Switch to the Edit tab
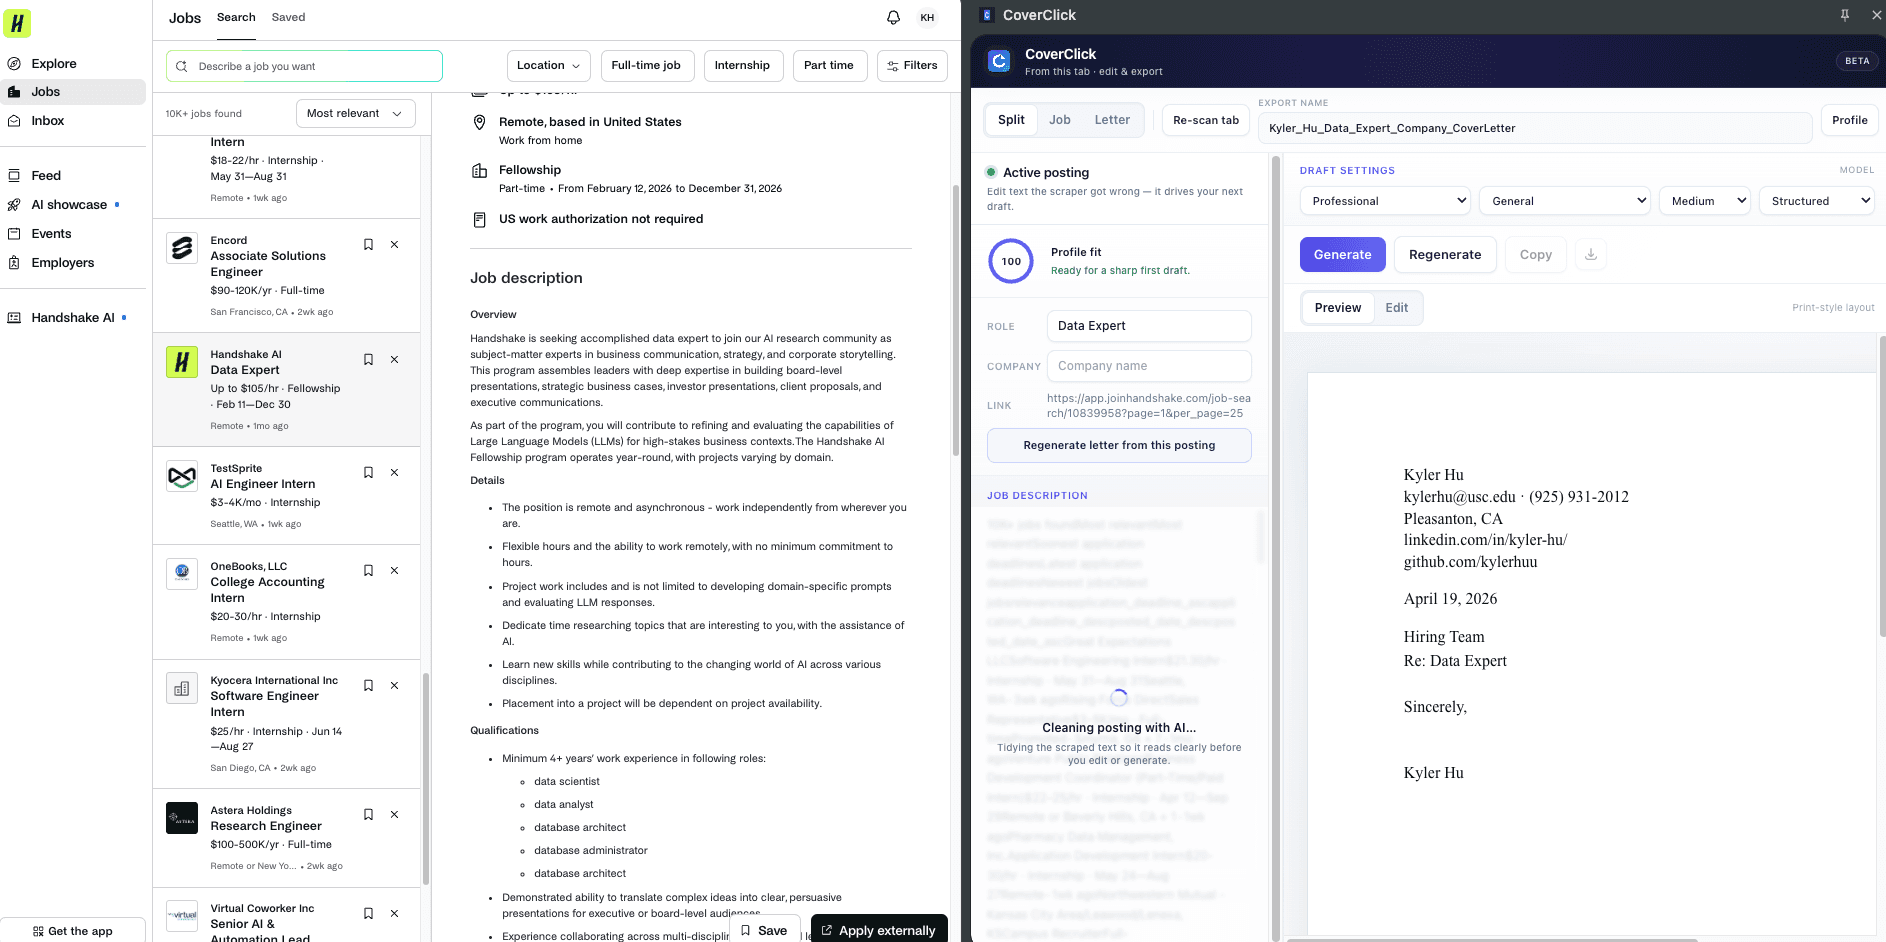 pos(1397,308)
